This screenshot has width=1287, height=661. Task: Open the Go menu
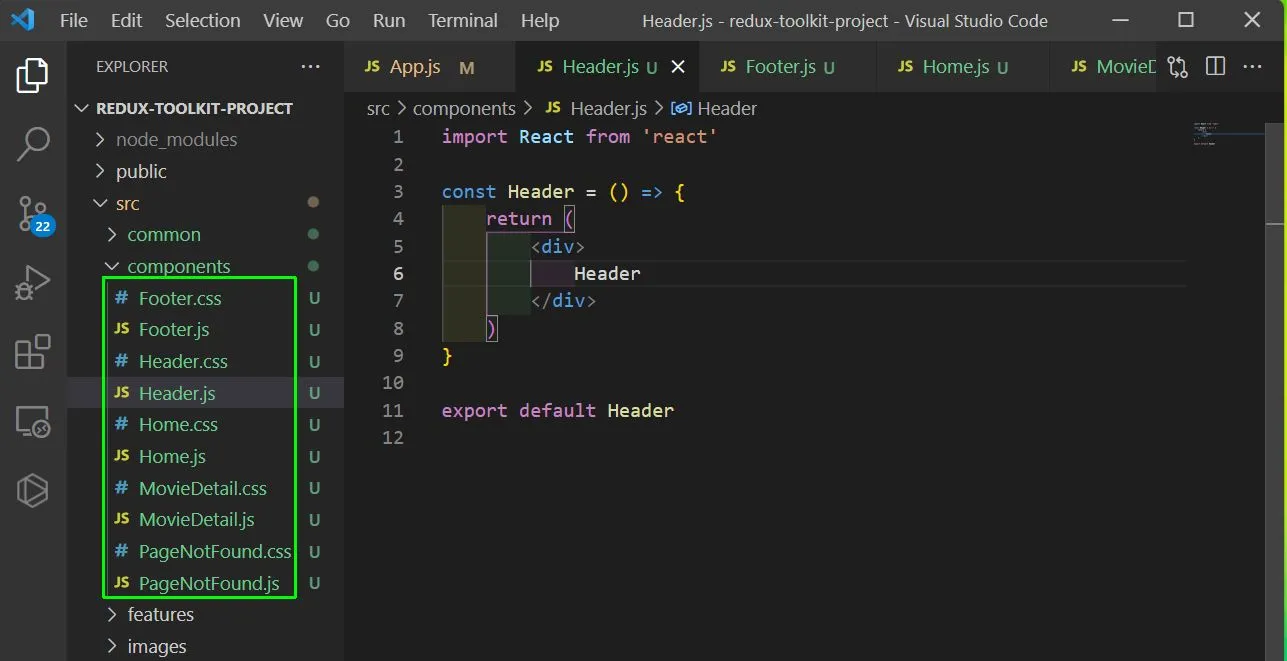click(338, 20)
